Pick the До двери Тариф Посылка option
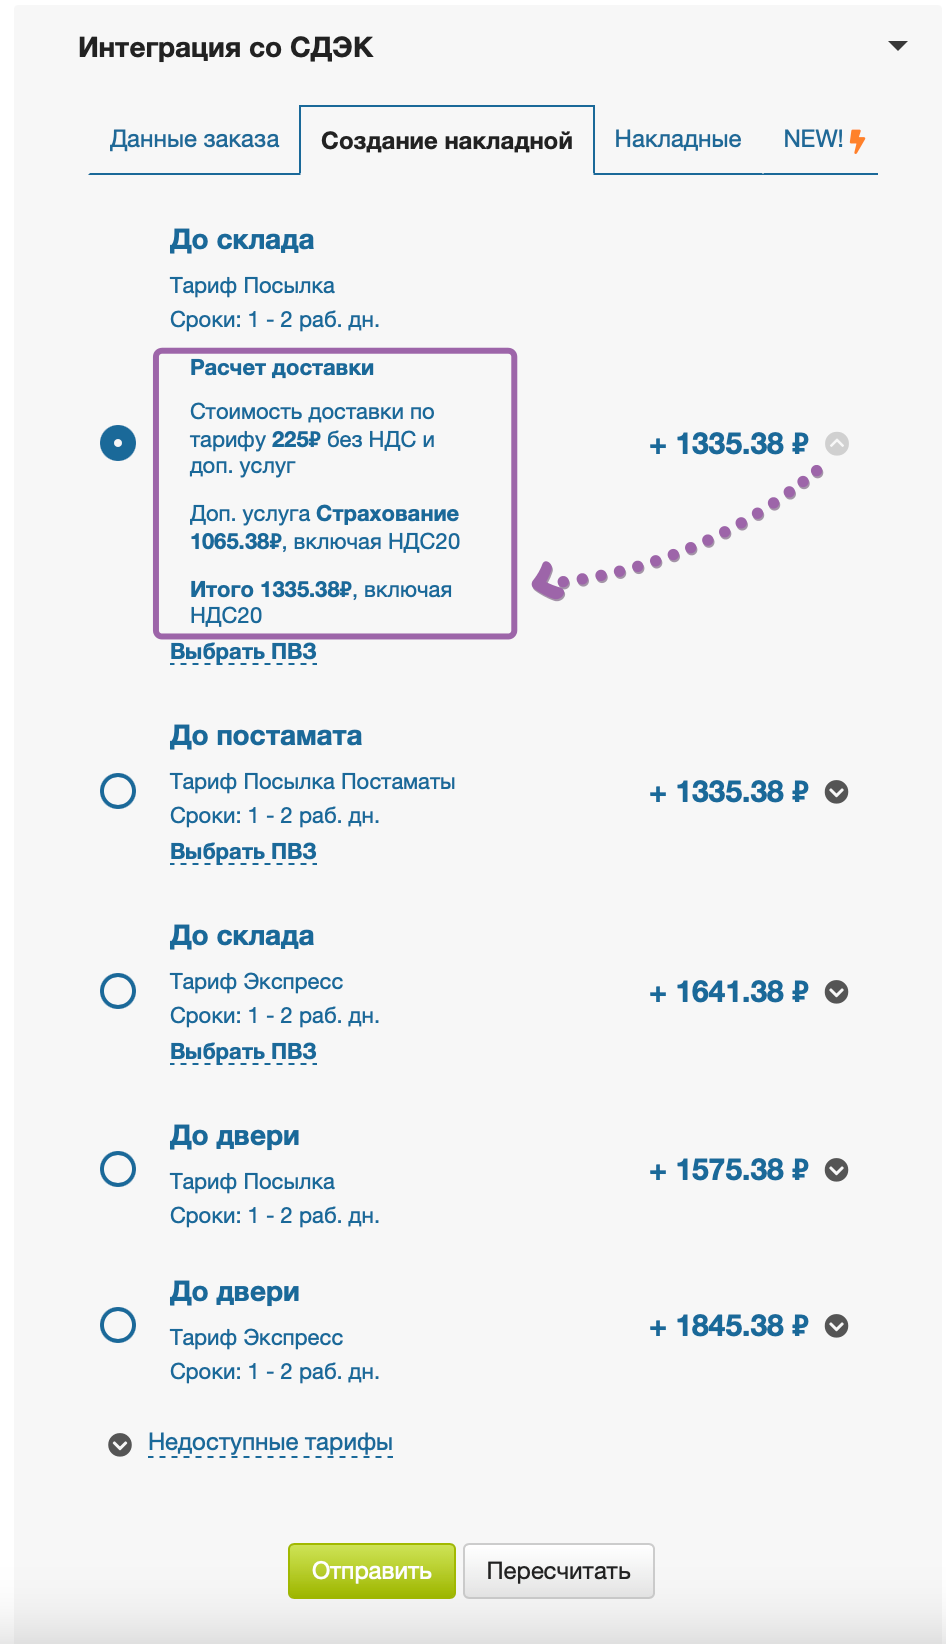Viewport: 946px width, 1644px height. 118,1169
